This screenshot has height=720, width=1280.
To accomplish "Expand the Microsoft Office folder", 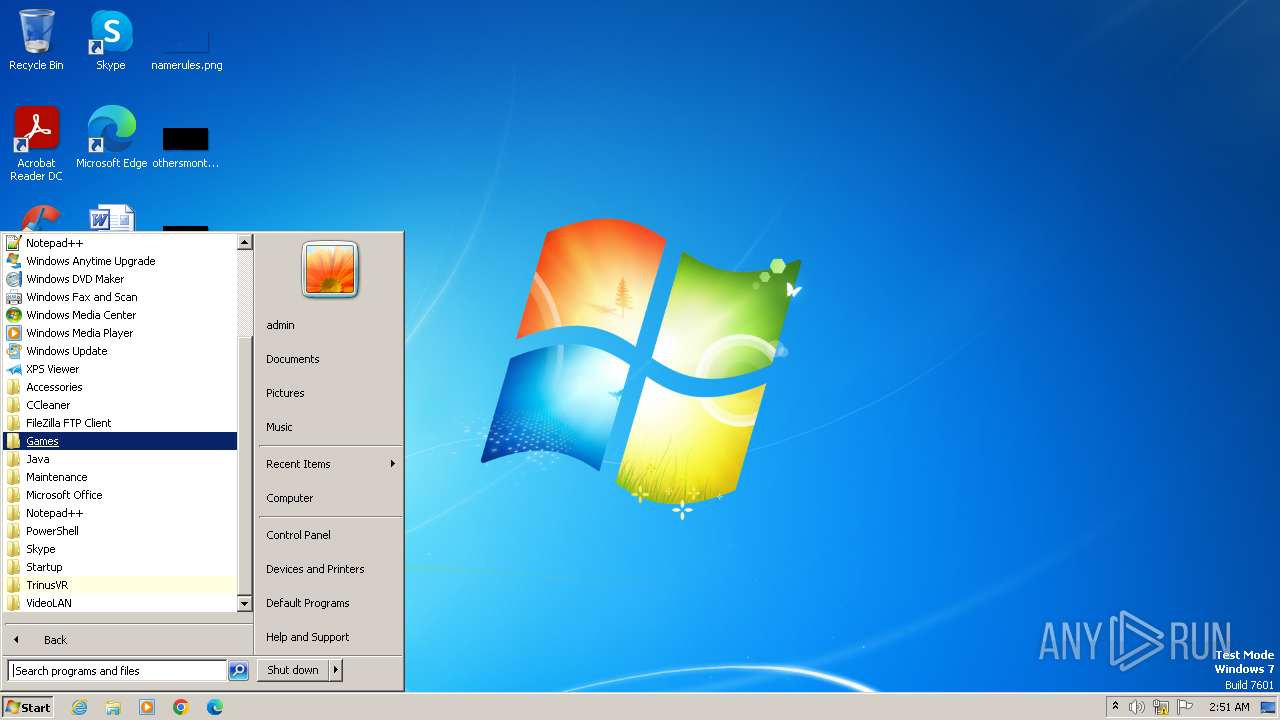I will tap(120, 495).
